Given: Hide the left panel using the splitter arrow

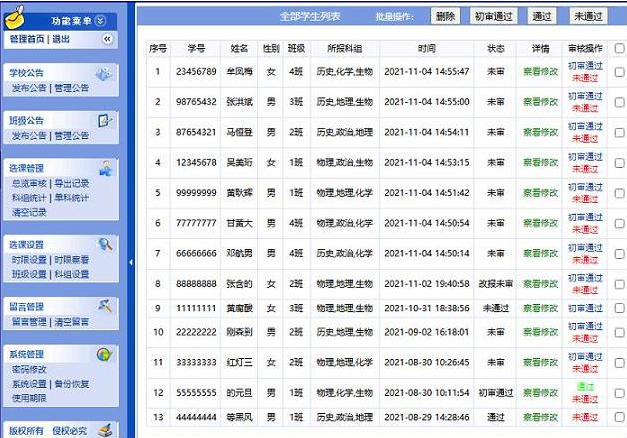Looking at the screenshot, I should point(131,262).
